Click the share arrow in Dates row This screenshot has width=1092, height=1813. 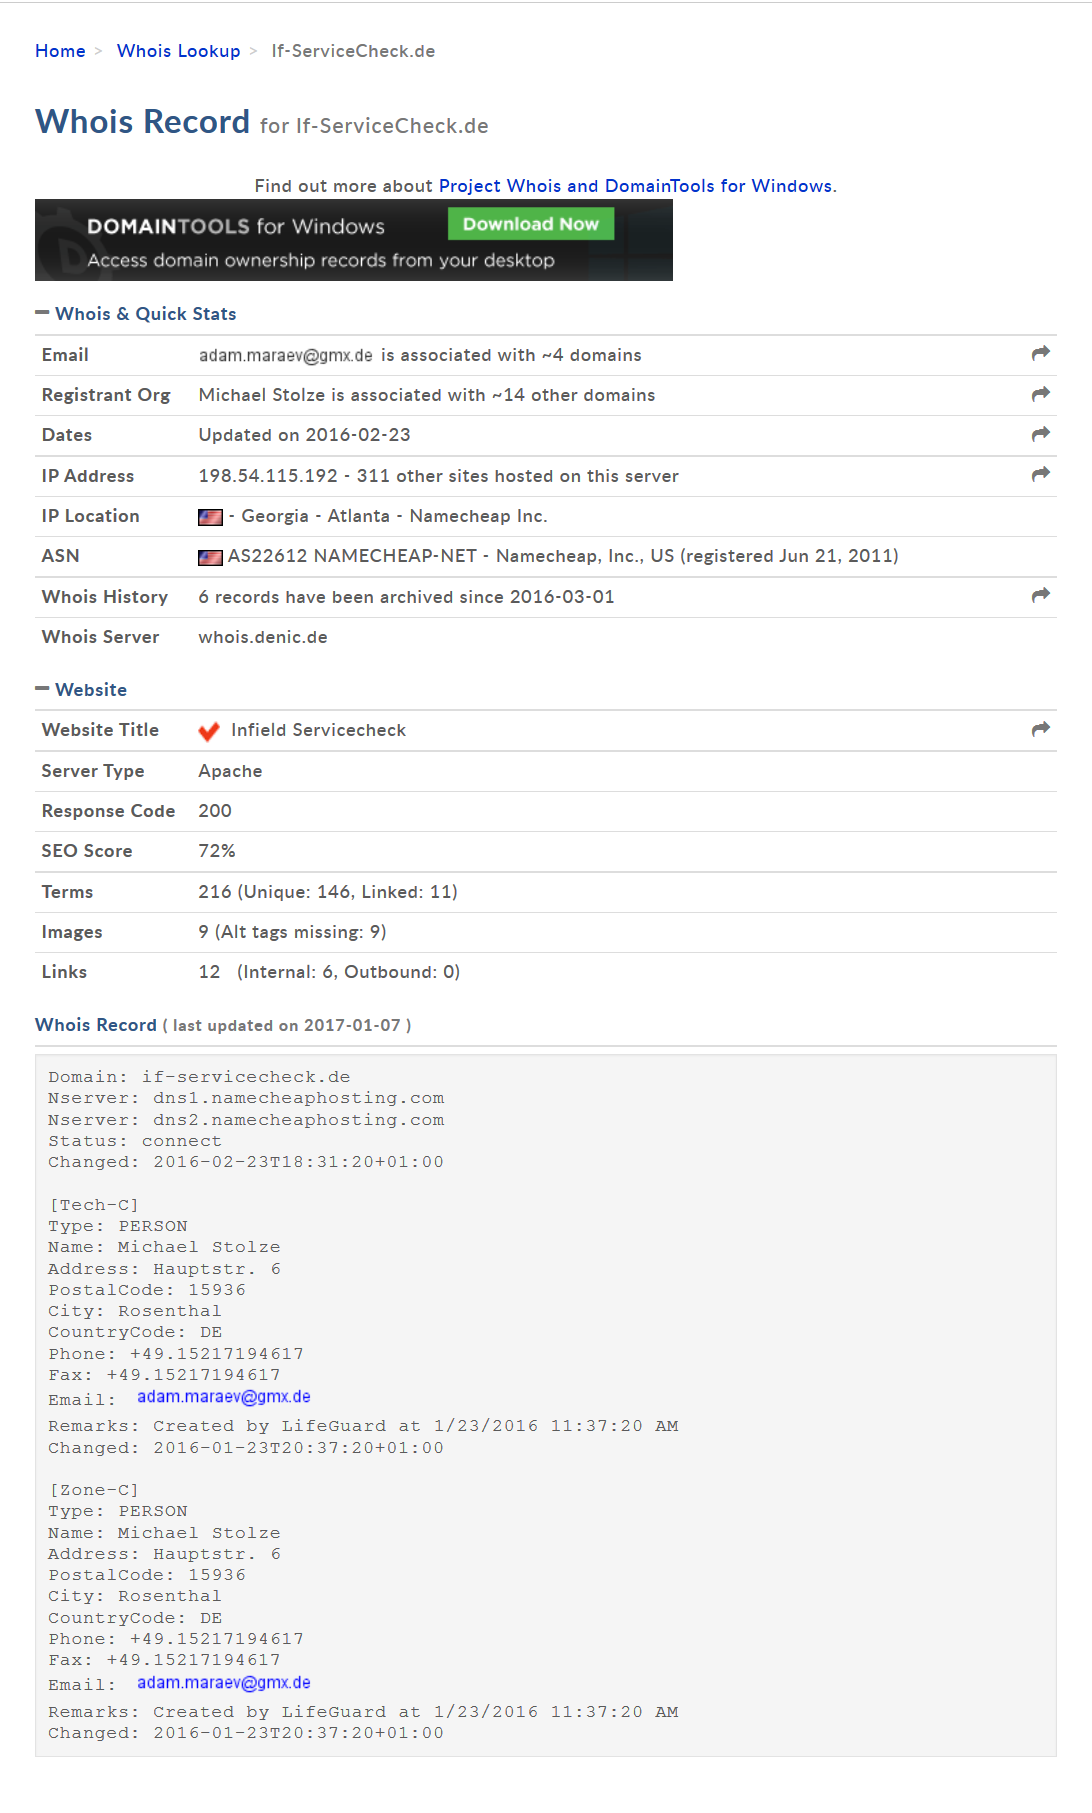pyautogui.click(x=1041, y=434)
